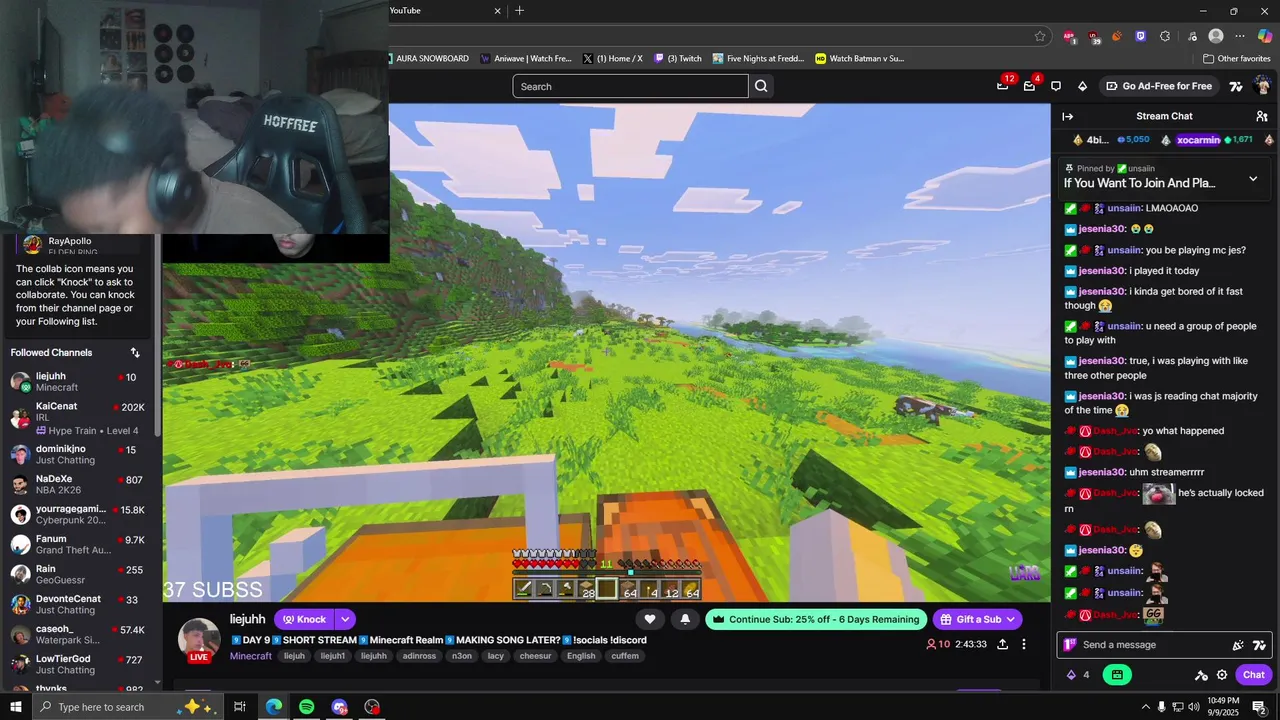The width and height of the screenshot is (1280, 720).
Task: Click the share icon below the stream
Action: pyautogui.click(x=1002, y=644)
